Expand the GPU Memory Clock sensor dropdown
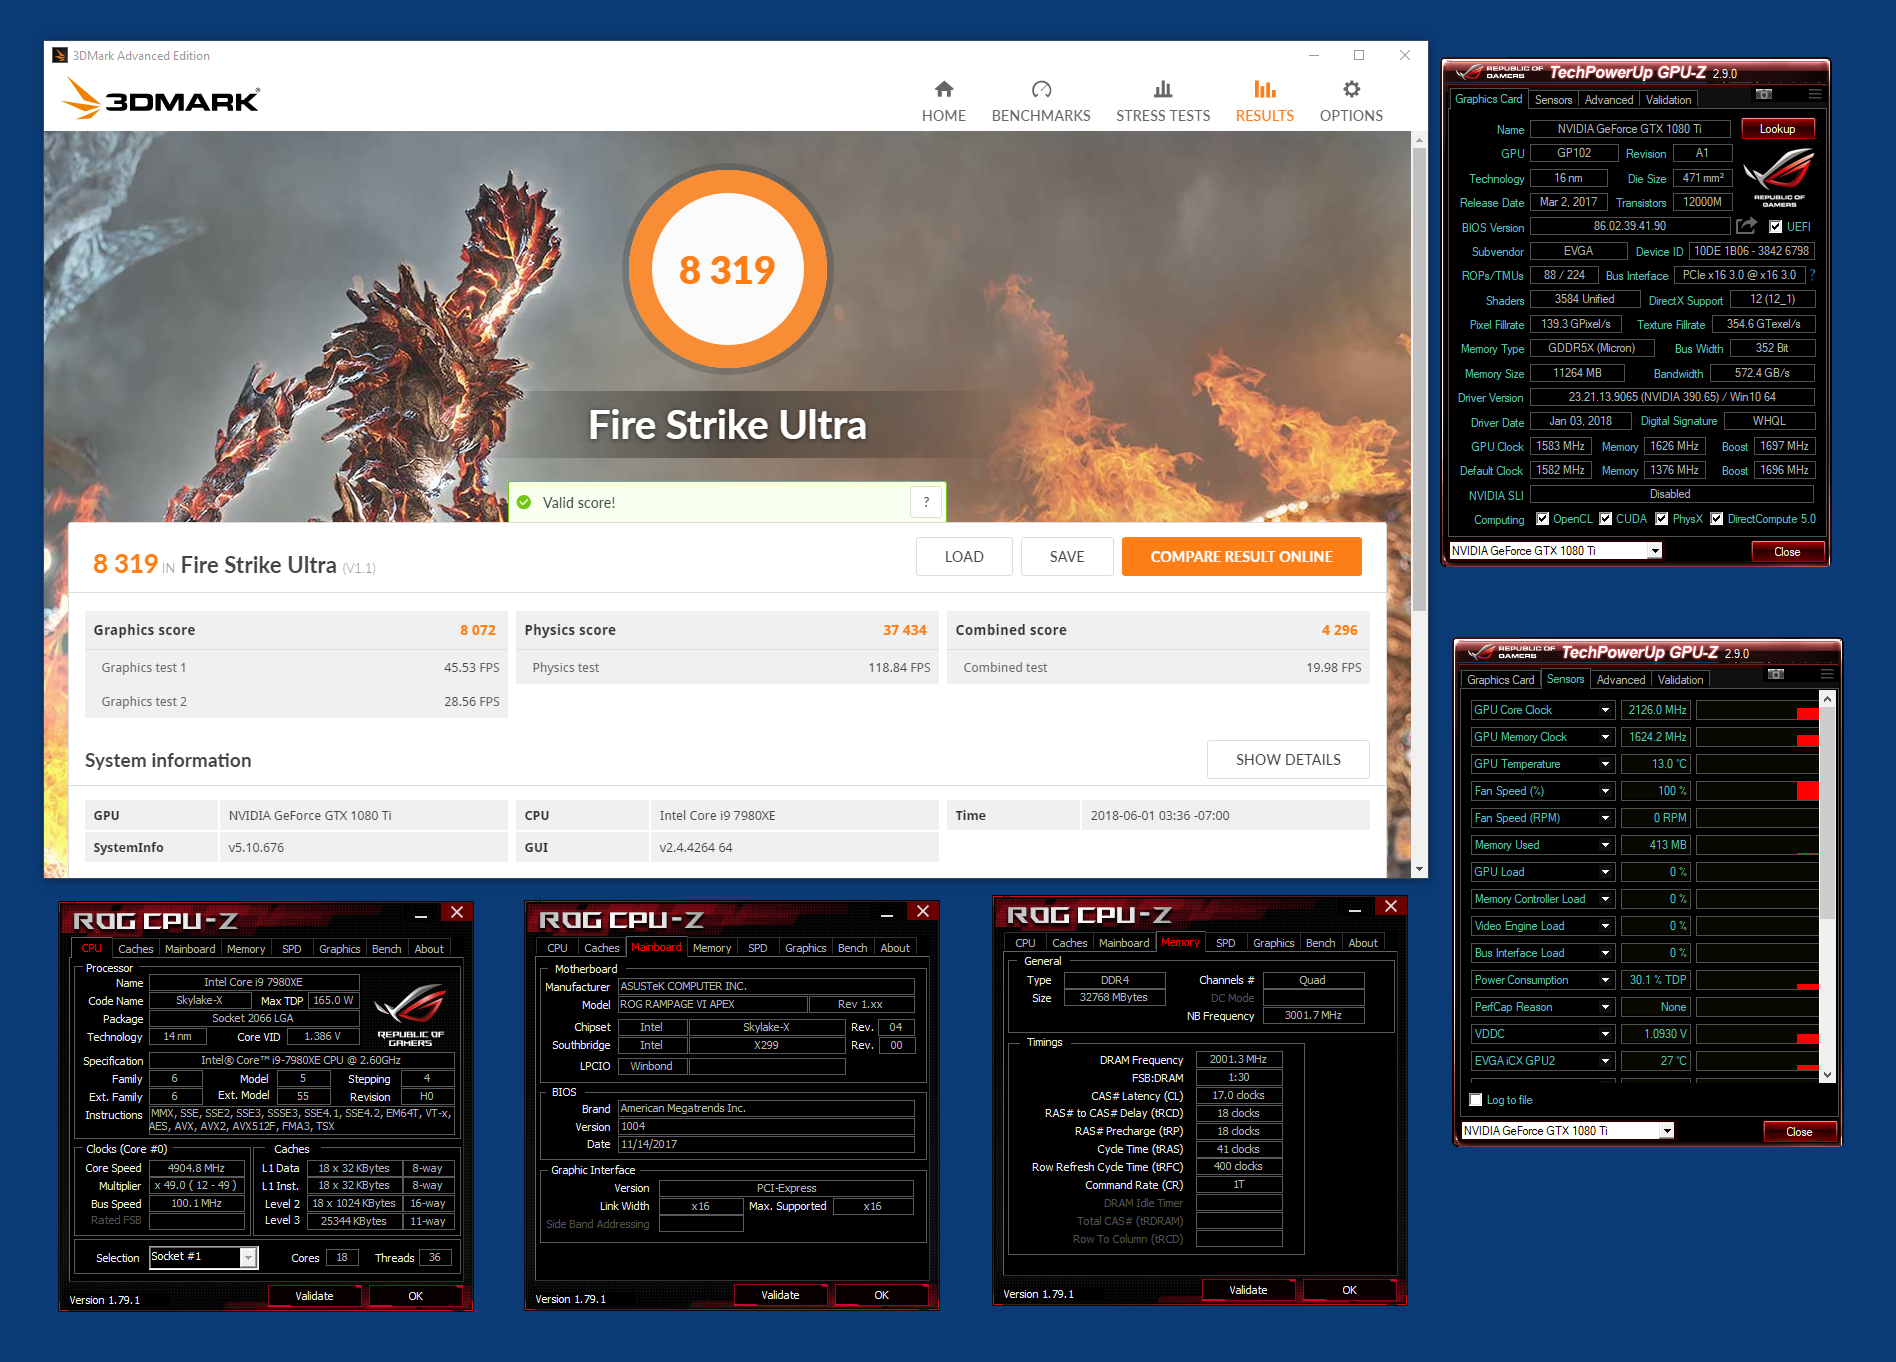The height and width of the screenshot is (1362, 1896). [1605, 737]
